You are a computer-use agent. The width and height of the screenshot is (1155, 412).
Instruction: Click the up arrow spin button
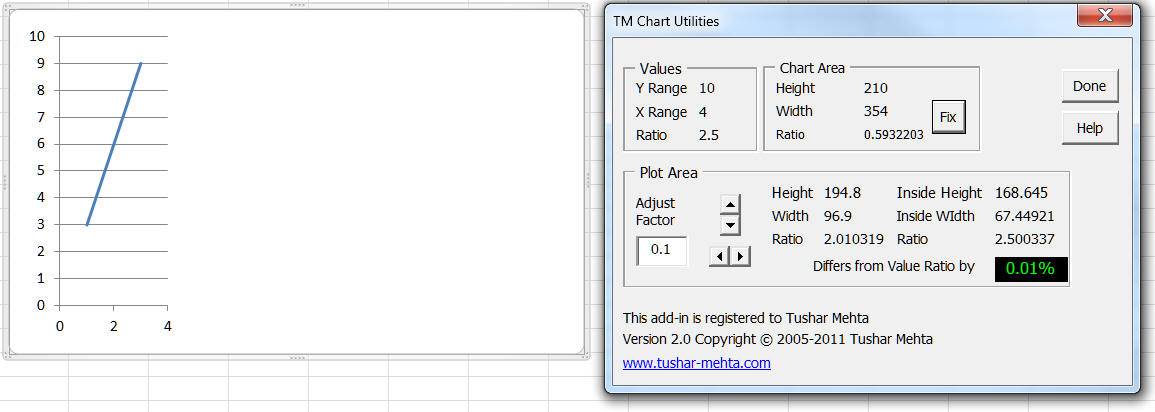730,205
